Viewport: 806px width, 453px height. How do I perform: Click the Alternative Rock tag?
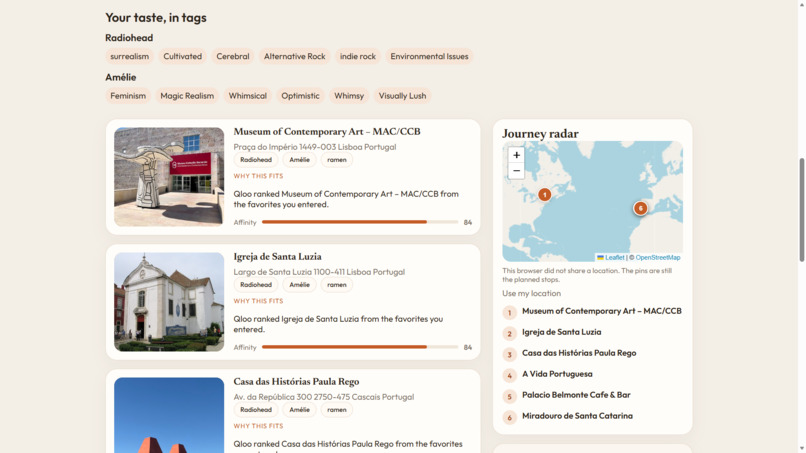click(x=295, y=57)
